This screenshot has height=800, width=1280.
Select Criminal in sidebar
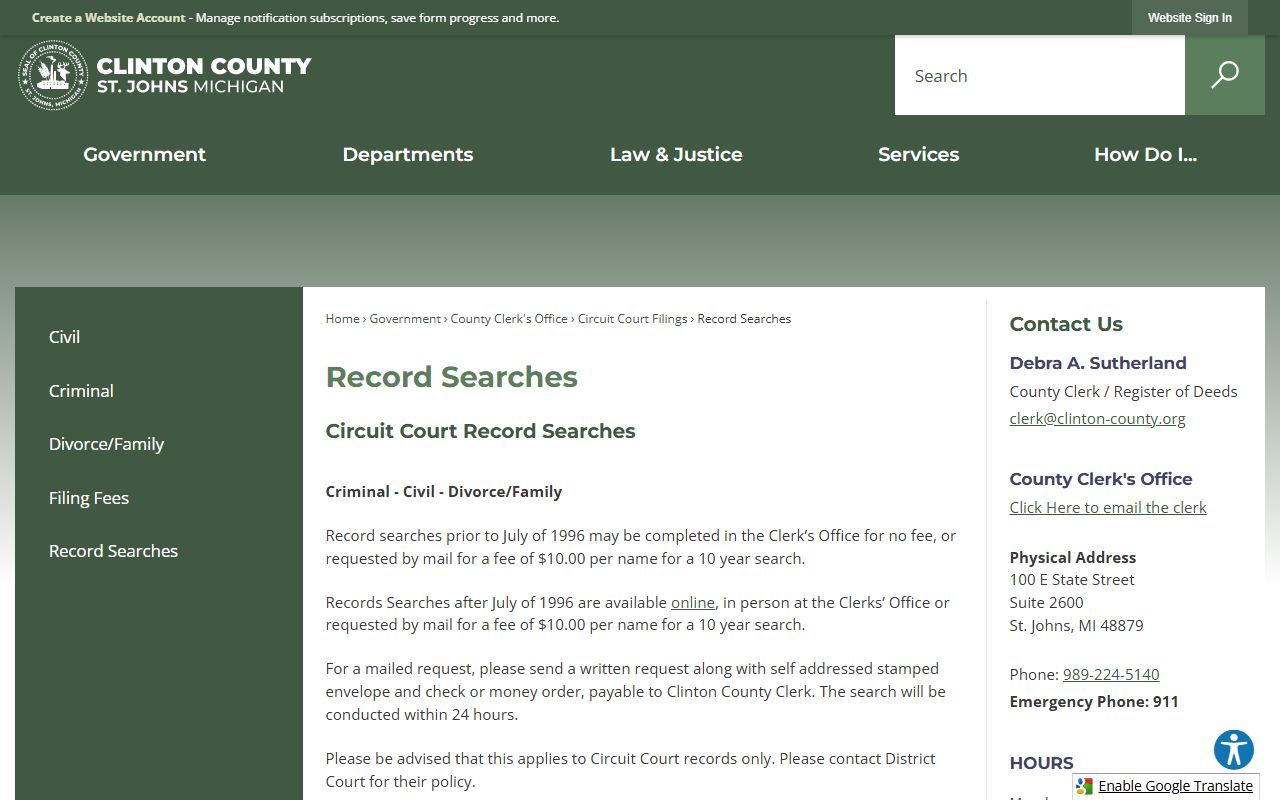(x=81, y=391)
